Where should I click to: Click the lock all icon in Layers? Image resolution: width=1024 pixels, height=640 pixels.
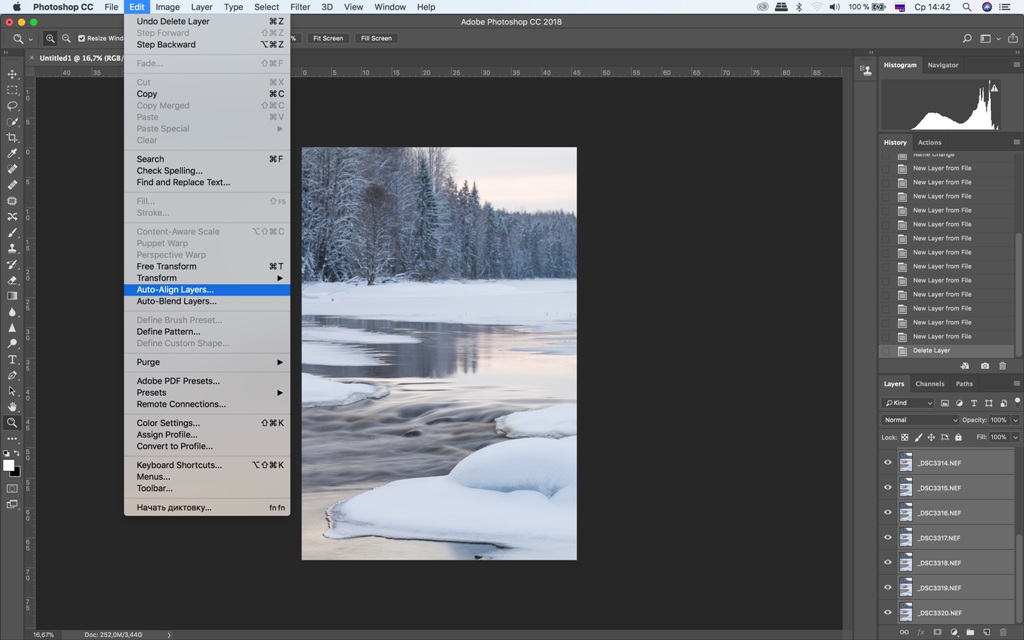[x=958, y=437]
